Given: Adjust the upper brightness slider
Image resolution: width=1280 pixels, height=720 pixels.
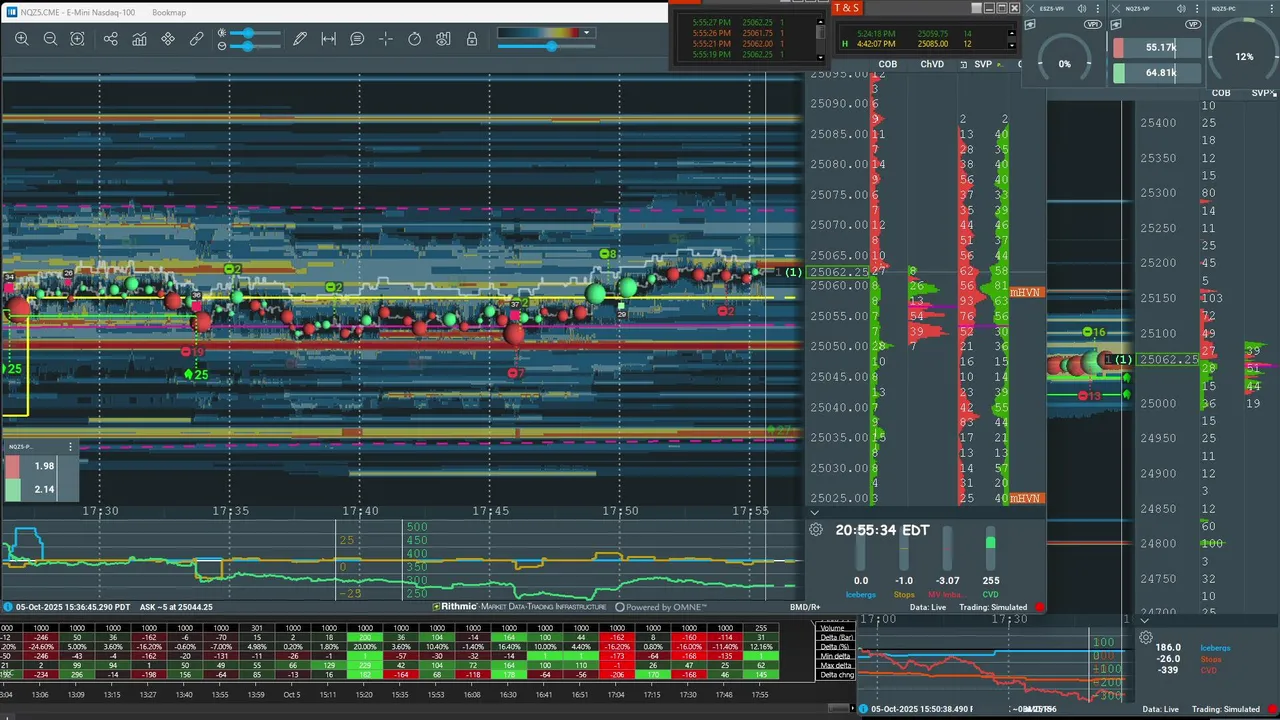Looking at the screenshot, I should [x=255, y=33].
